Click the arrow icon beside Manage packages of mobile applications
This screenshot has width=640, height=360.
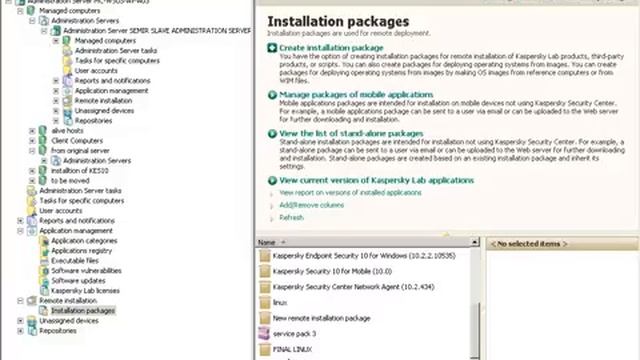pos(272,95)
